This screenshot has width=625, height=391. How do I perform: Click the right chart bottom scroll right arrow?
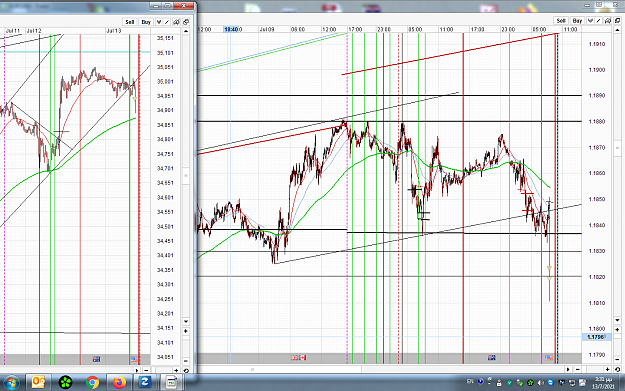(x=568, y=369)
